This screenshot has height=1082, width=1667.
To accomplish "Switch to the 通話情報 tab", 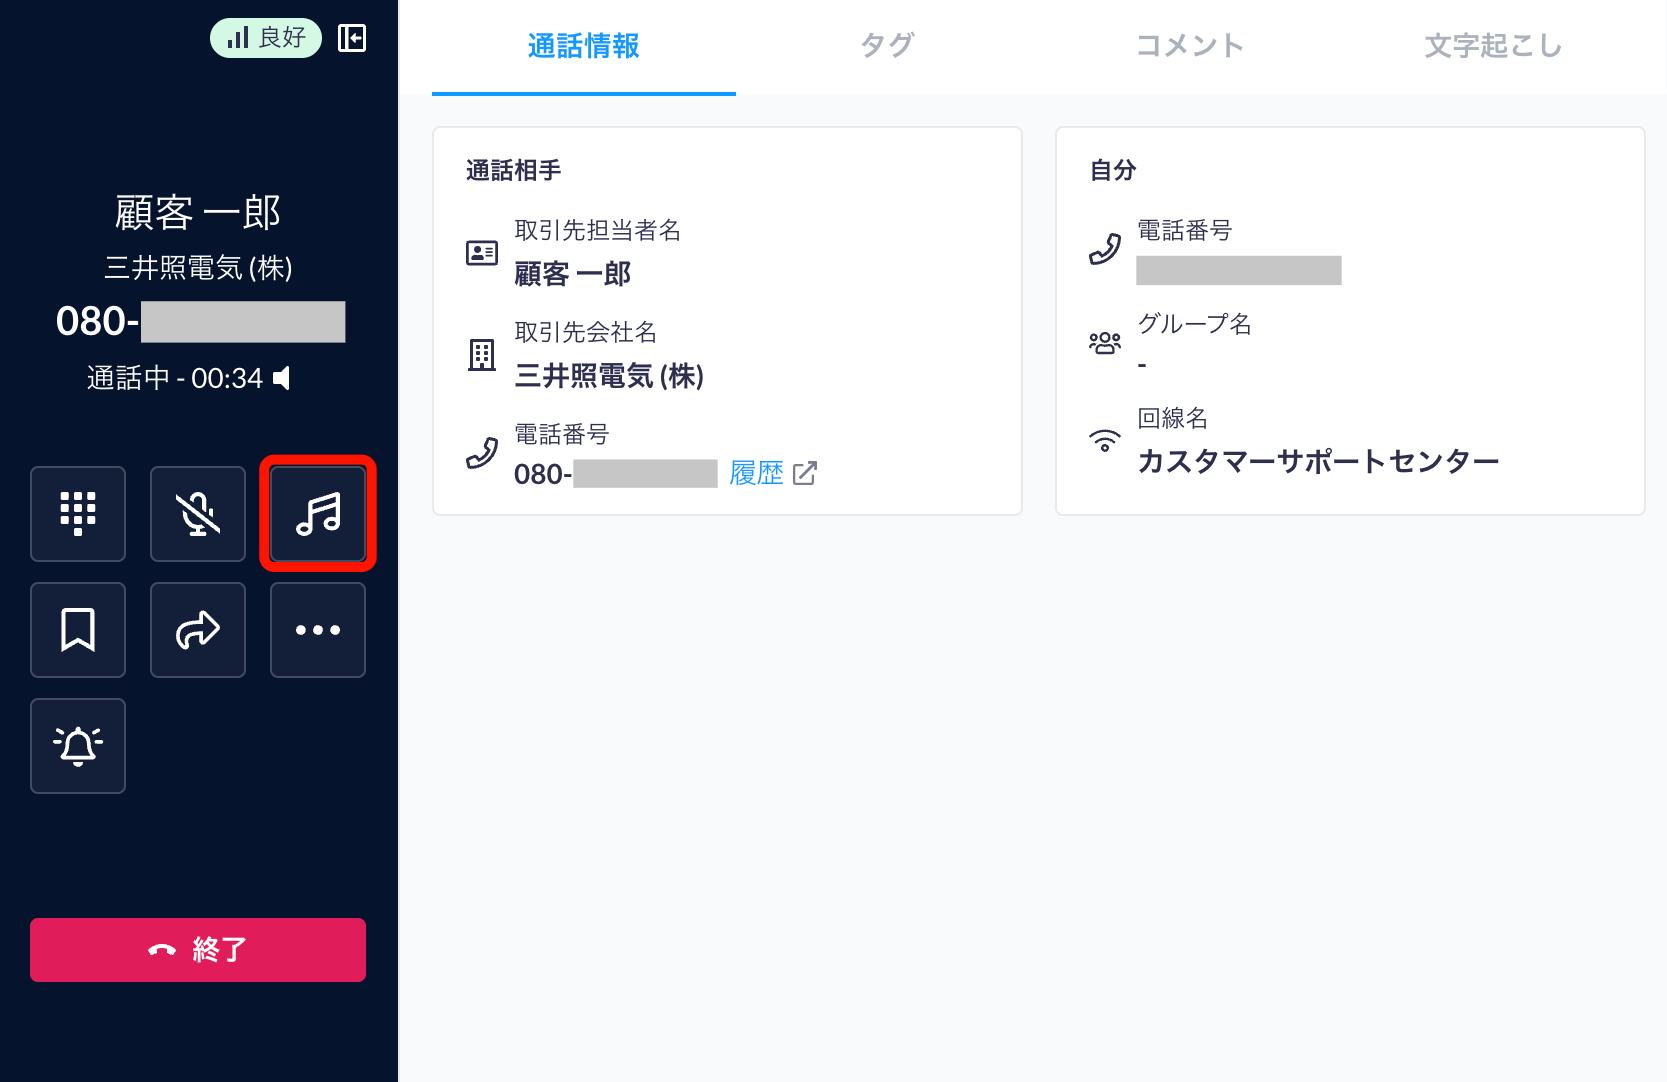I will (x=584, y=46).
